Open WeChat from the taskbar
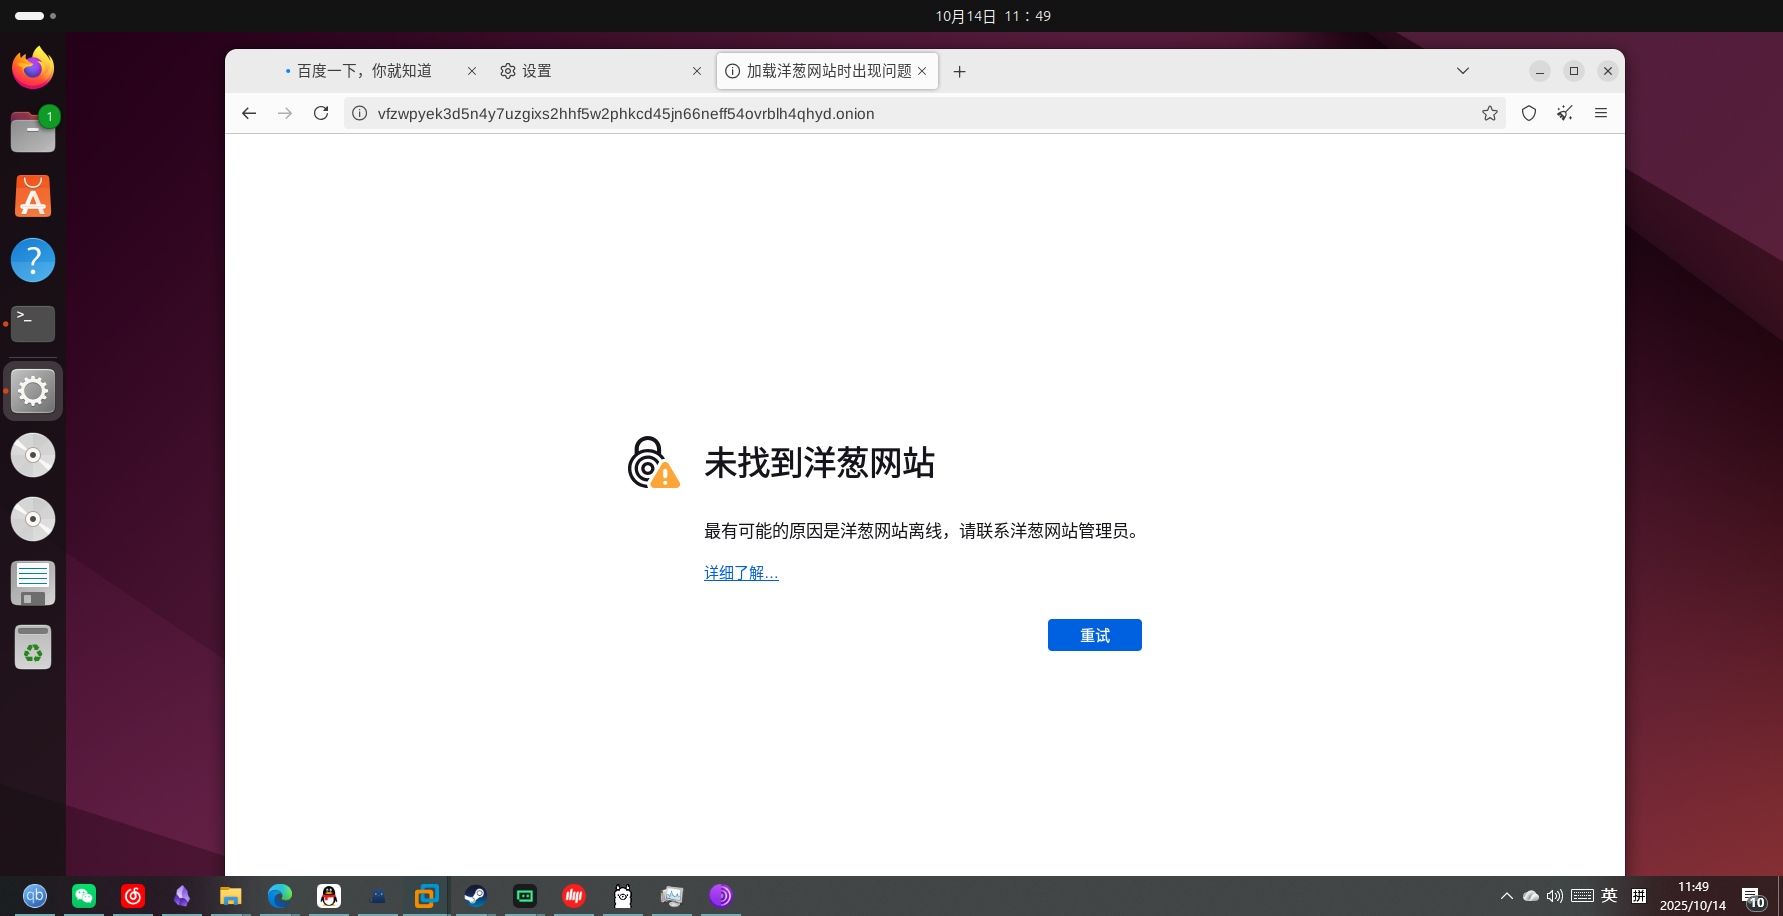Screen dimensions: 1783x916 [84, 896]
